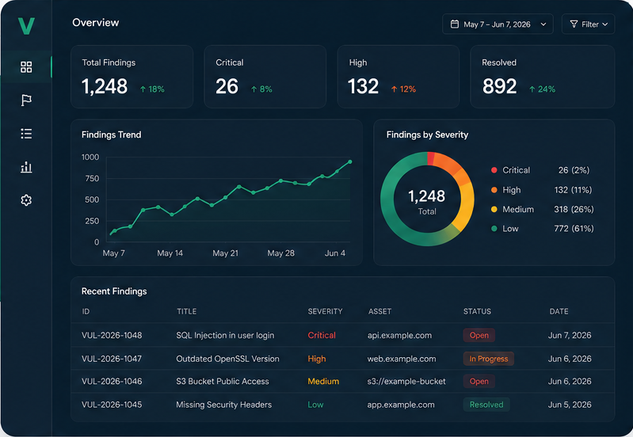Click the last data point on trend chart
The height and width of the screenshot is (437, 633).
pos(350,162)
